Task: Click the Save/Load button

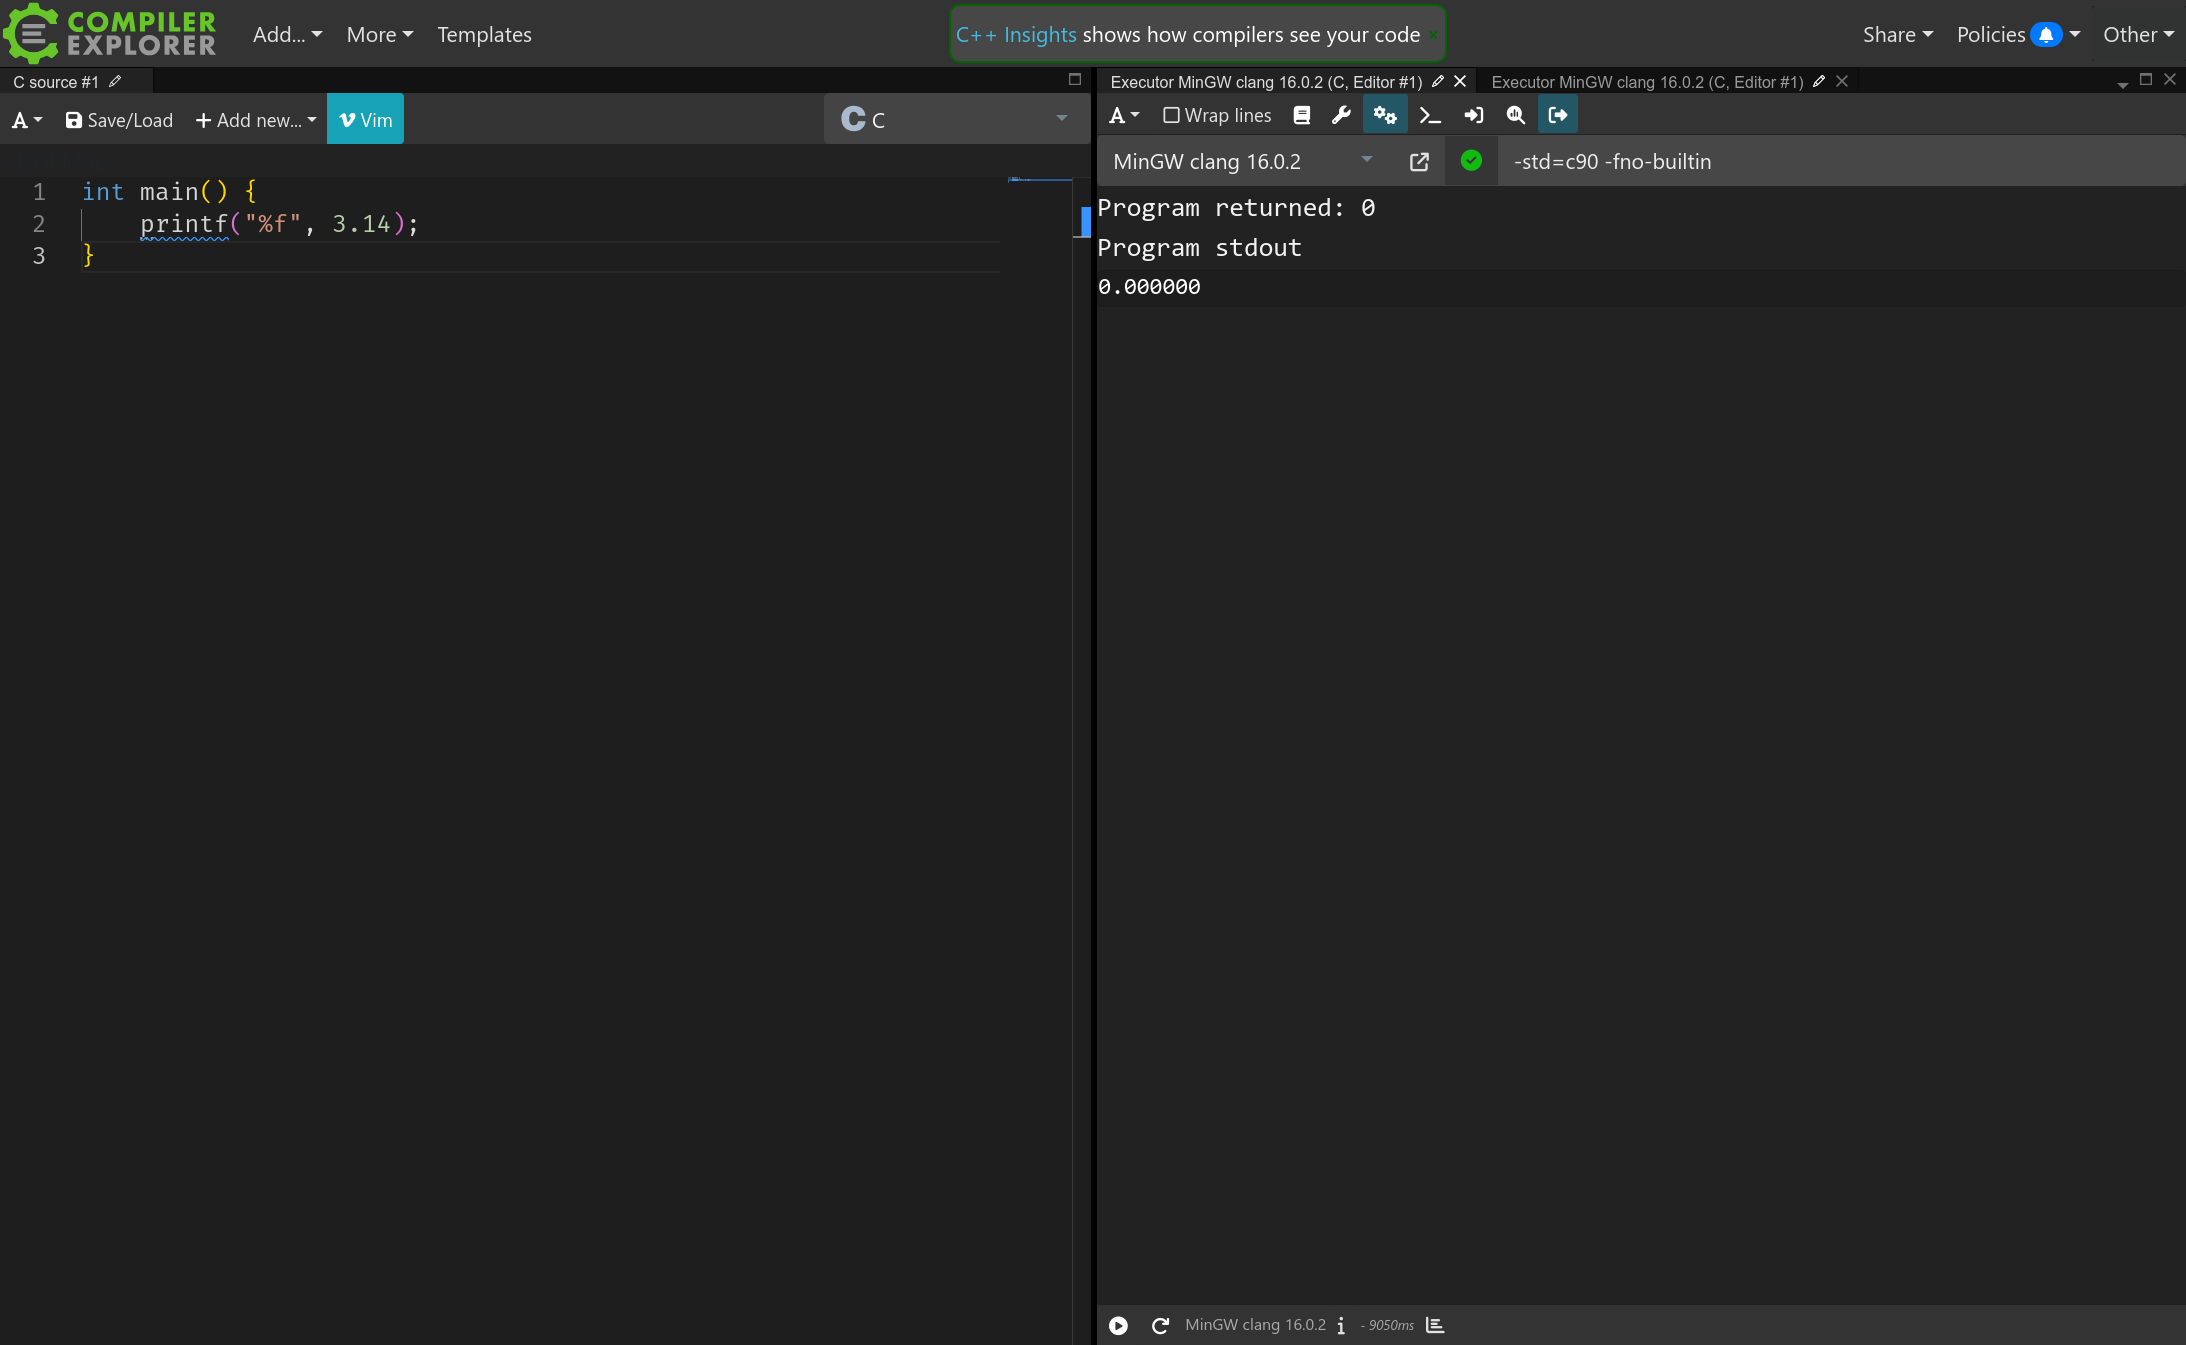Action: (119, 121)
